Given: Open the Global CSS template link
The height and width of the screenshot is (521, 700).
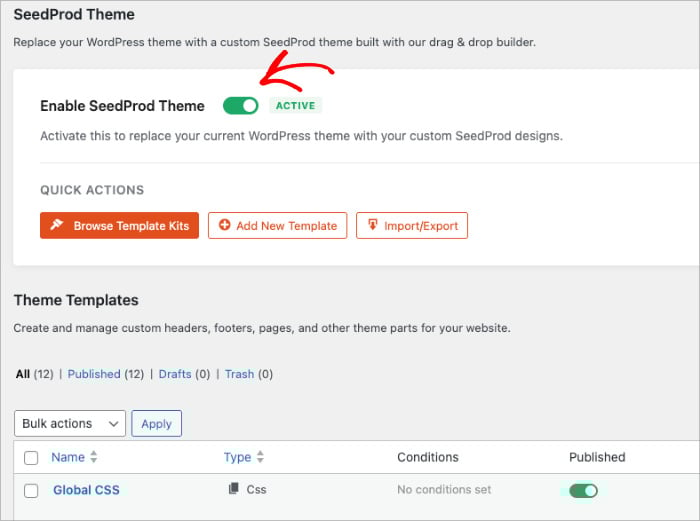Looking at the screenshot, I should (86, 490).
